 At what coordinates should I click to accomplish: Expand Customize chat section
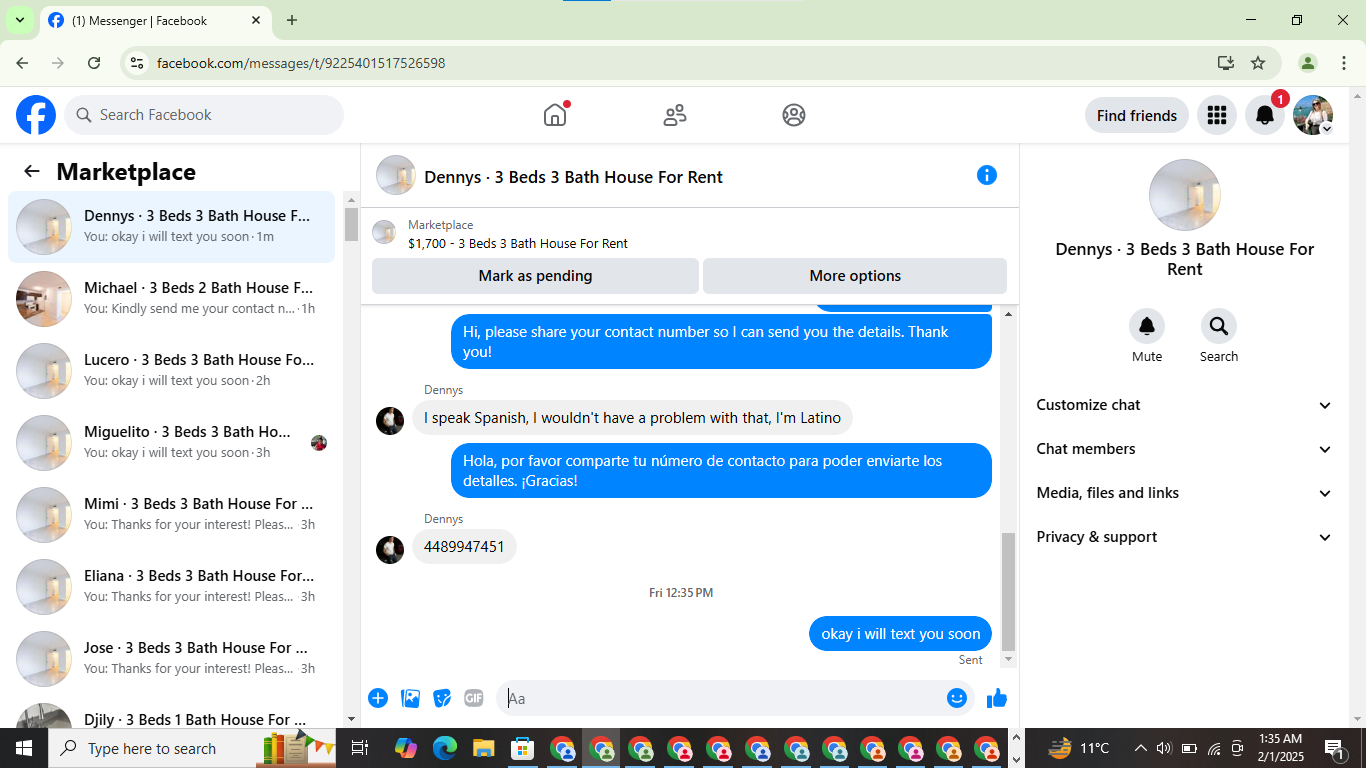coord(1185,405)
